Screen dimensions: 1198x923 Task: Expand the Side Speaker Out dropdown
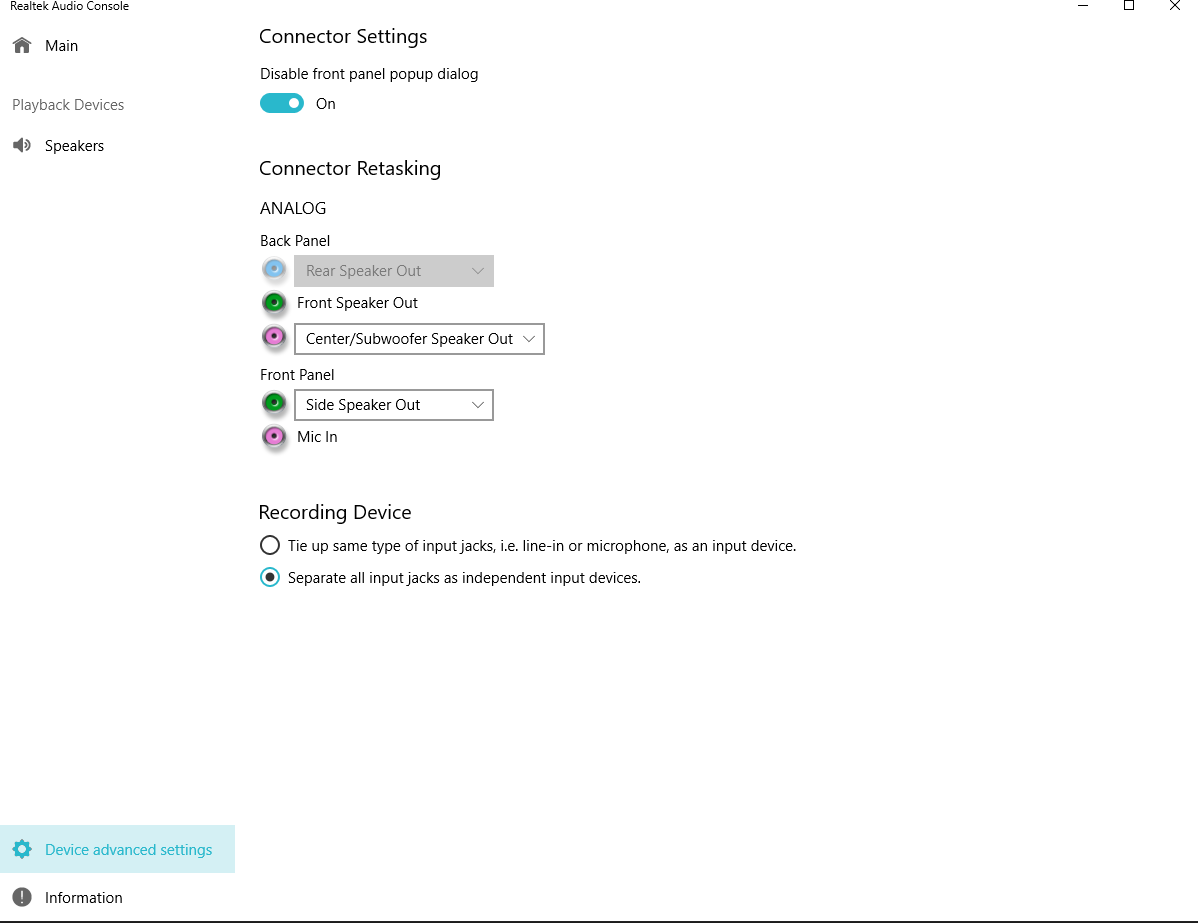coord(394,405)
